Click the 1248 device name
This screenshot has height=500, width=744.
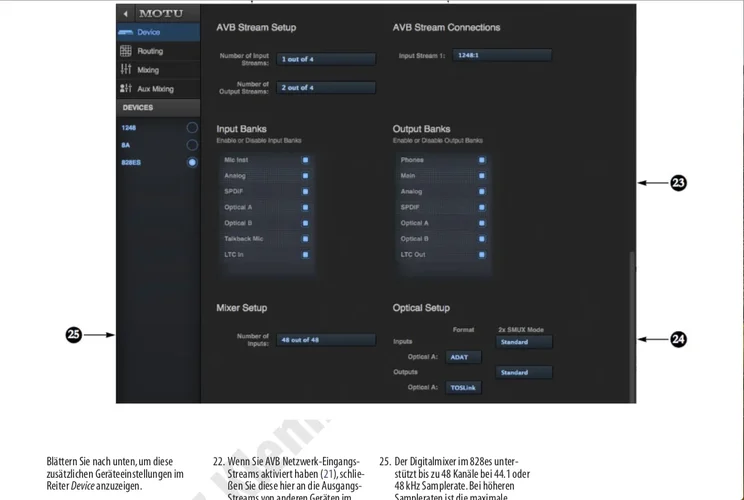(x=129, y=128)
